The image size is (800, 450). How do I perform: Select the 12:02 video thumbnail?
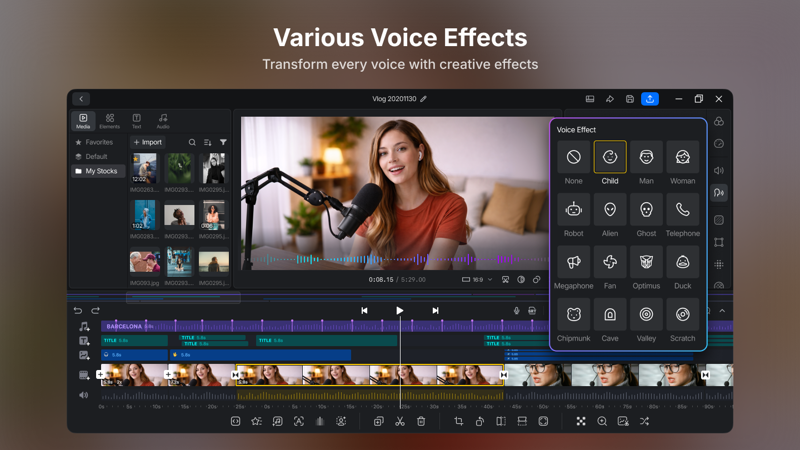[x=145, y=168]
